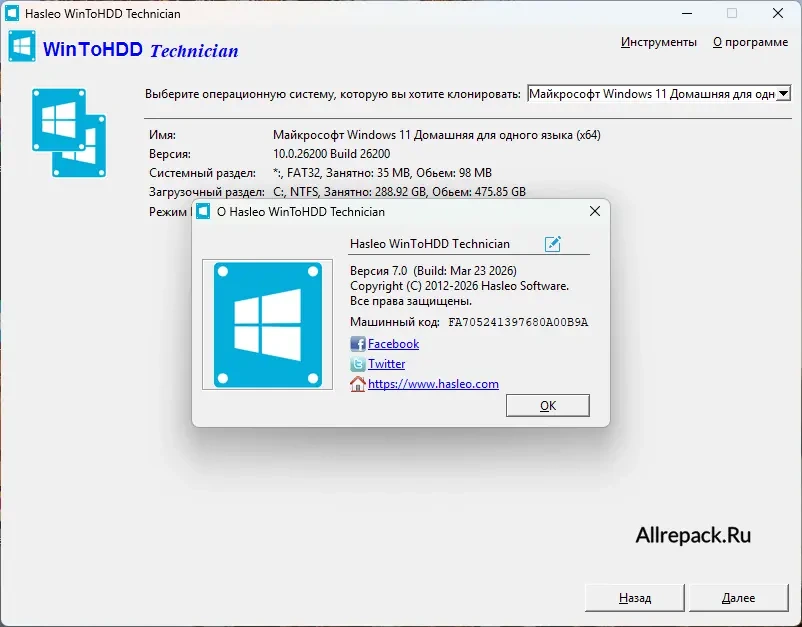Click the Facebook logo icon
Viewport: 802px width, 627px height.
coord(358,344)
